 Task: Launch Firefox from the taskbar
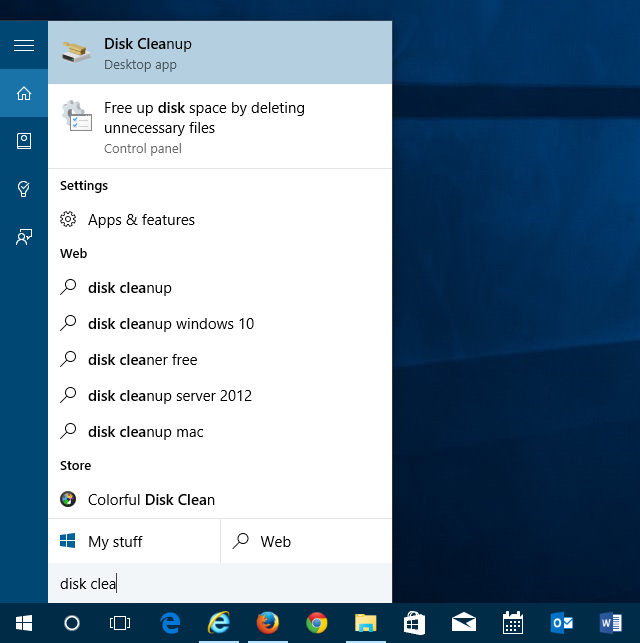click(x=267, y=623)
